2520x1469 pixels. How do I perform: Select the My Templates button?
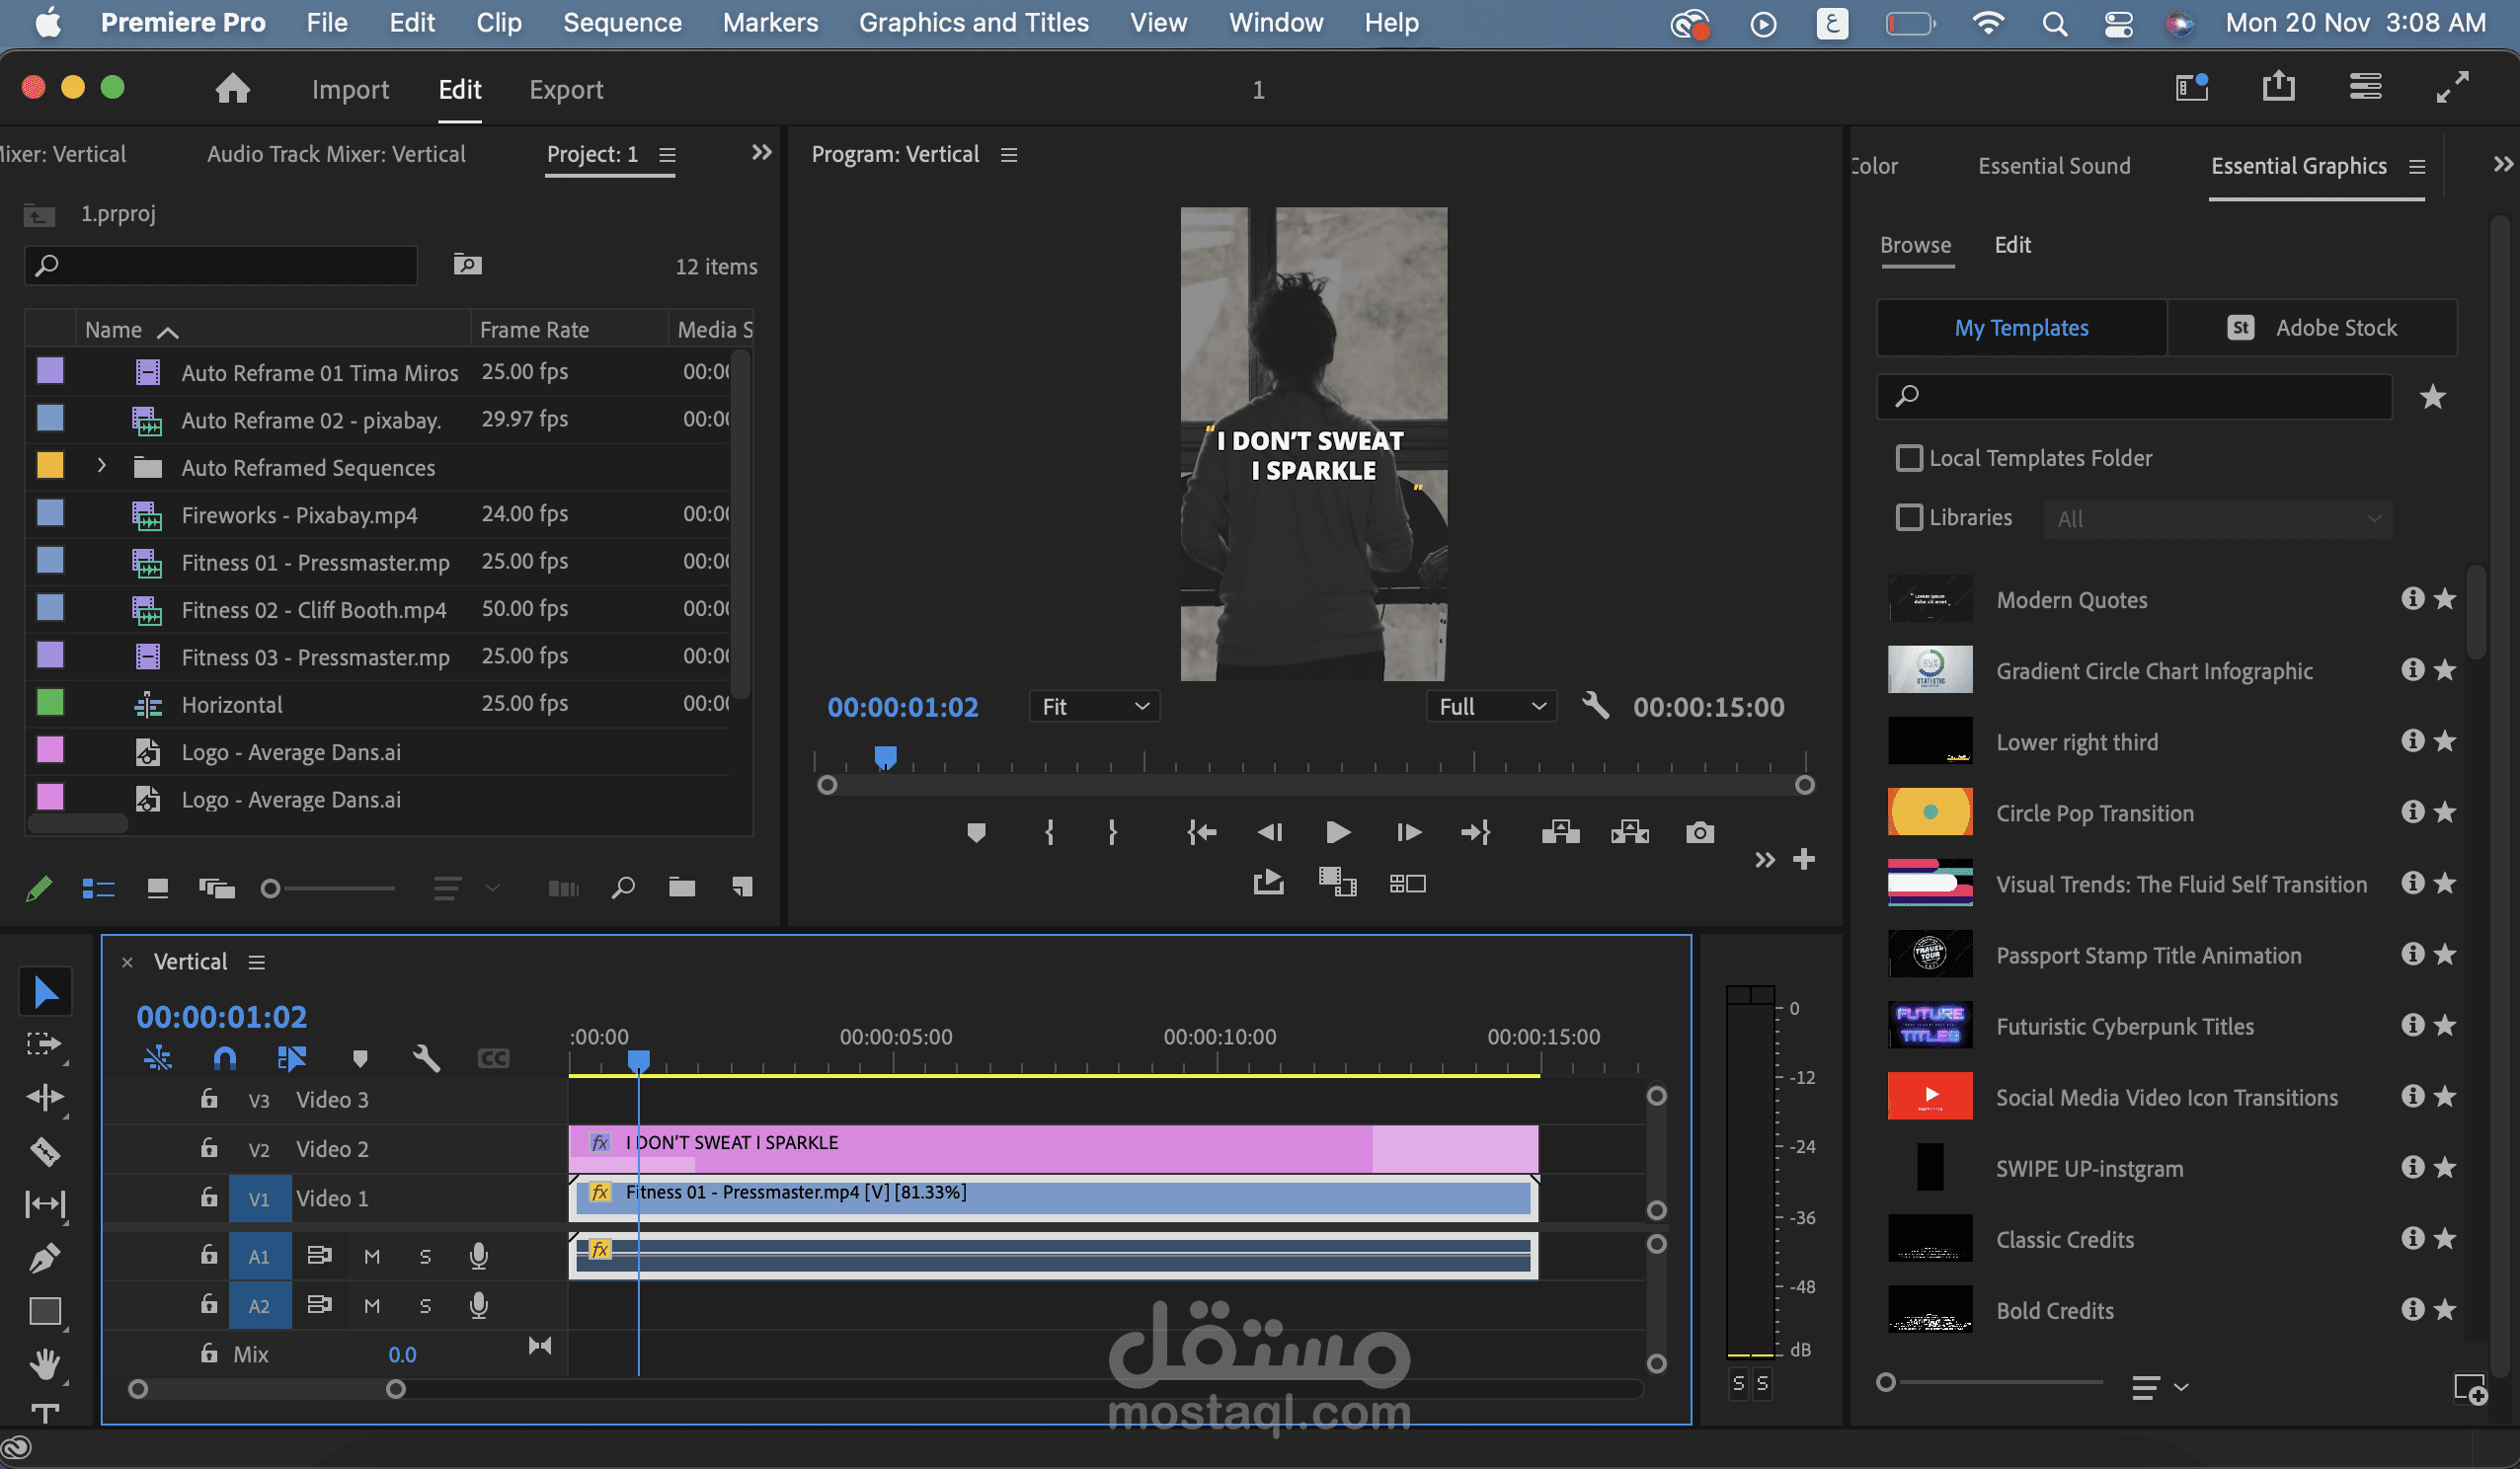pyautogui.click(x=2021, y=328)
